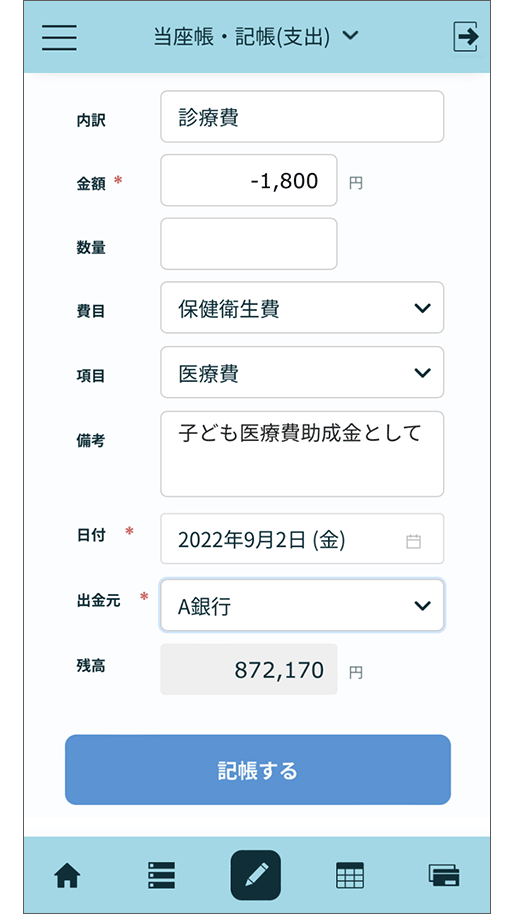Click the 金額 field showing -1,800
This screenshot has width=514, height=914.
pos(249,180)
